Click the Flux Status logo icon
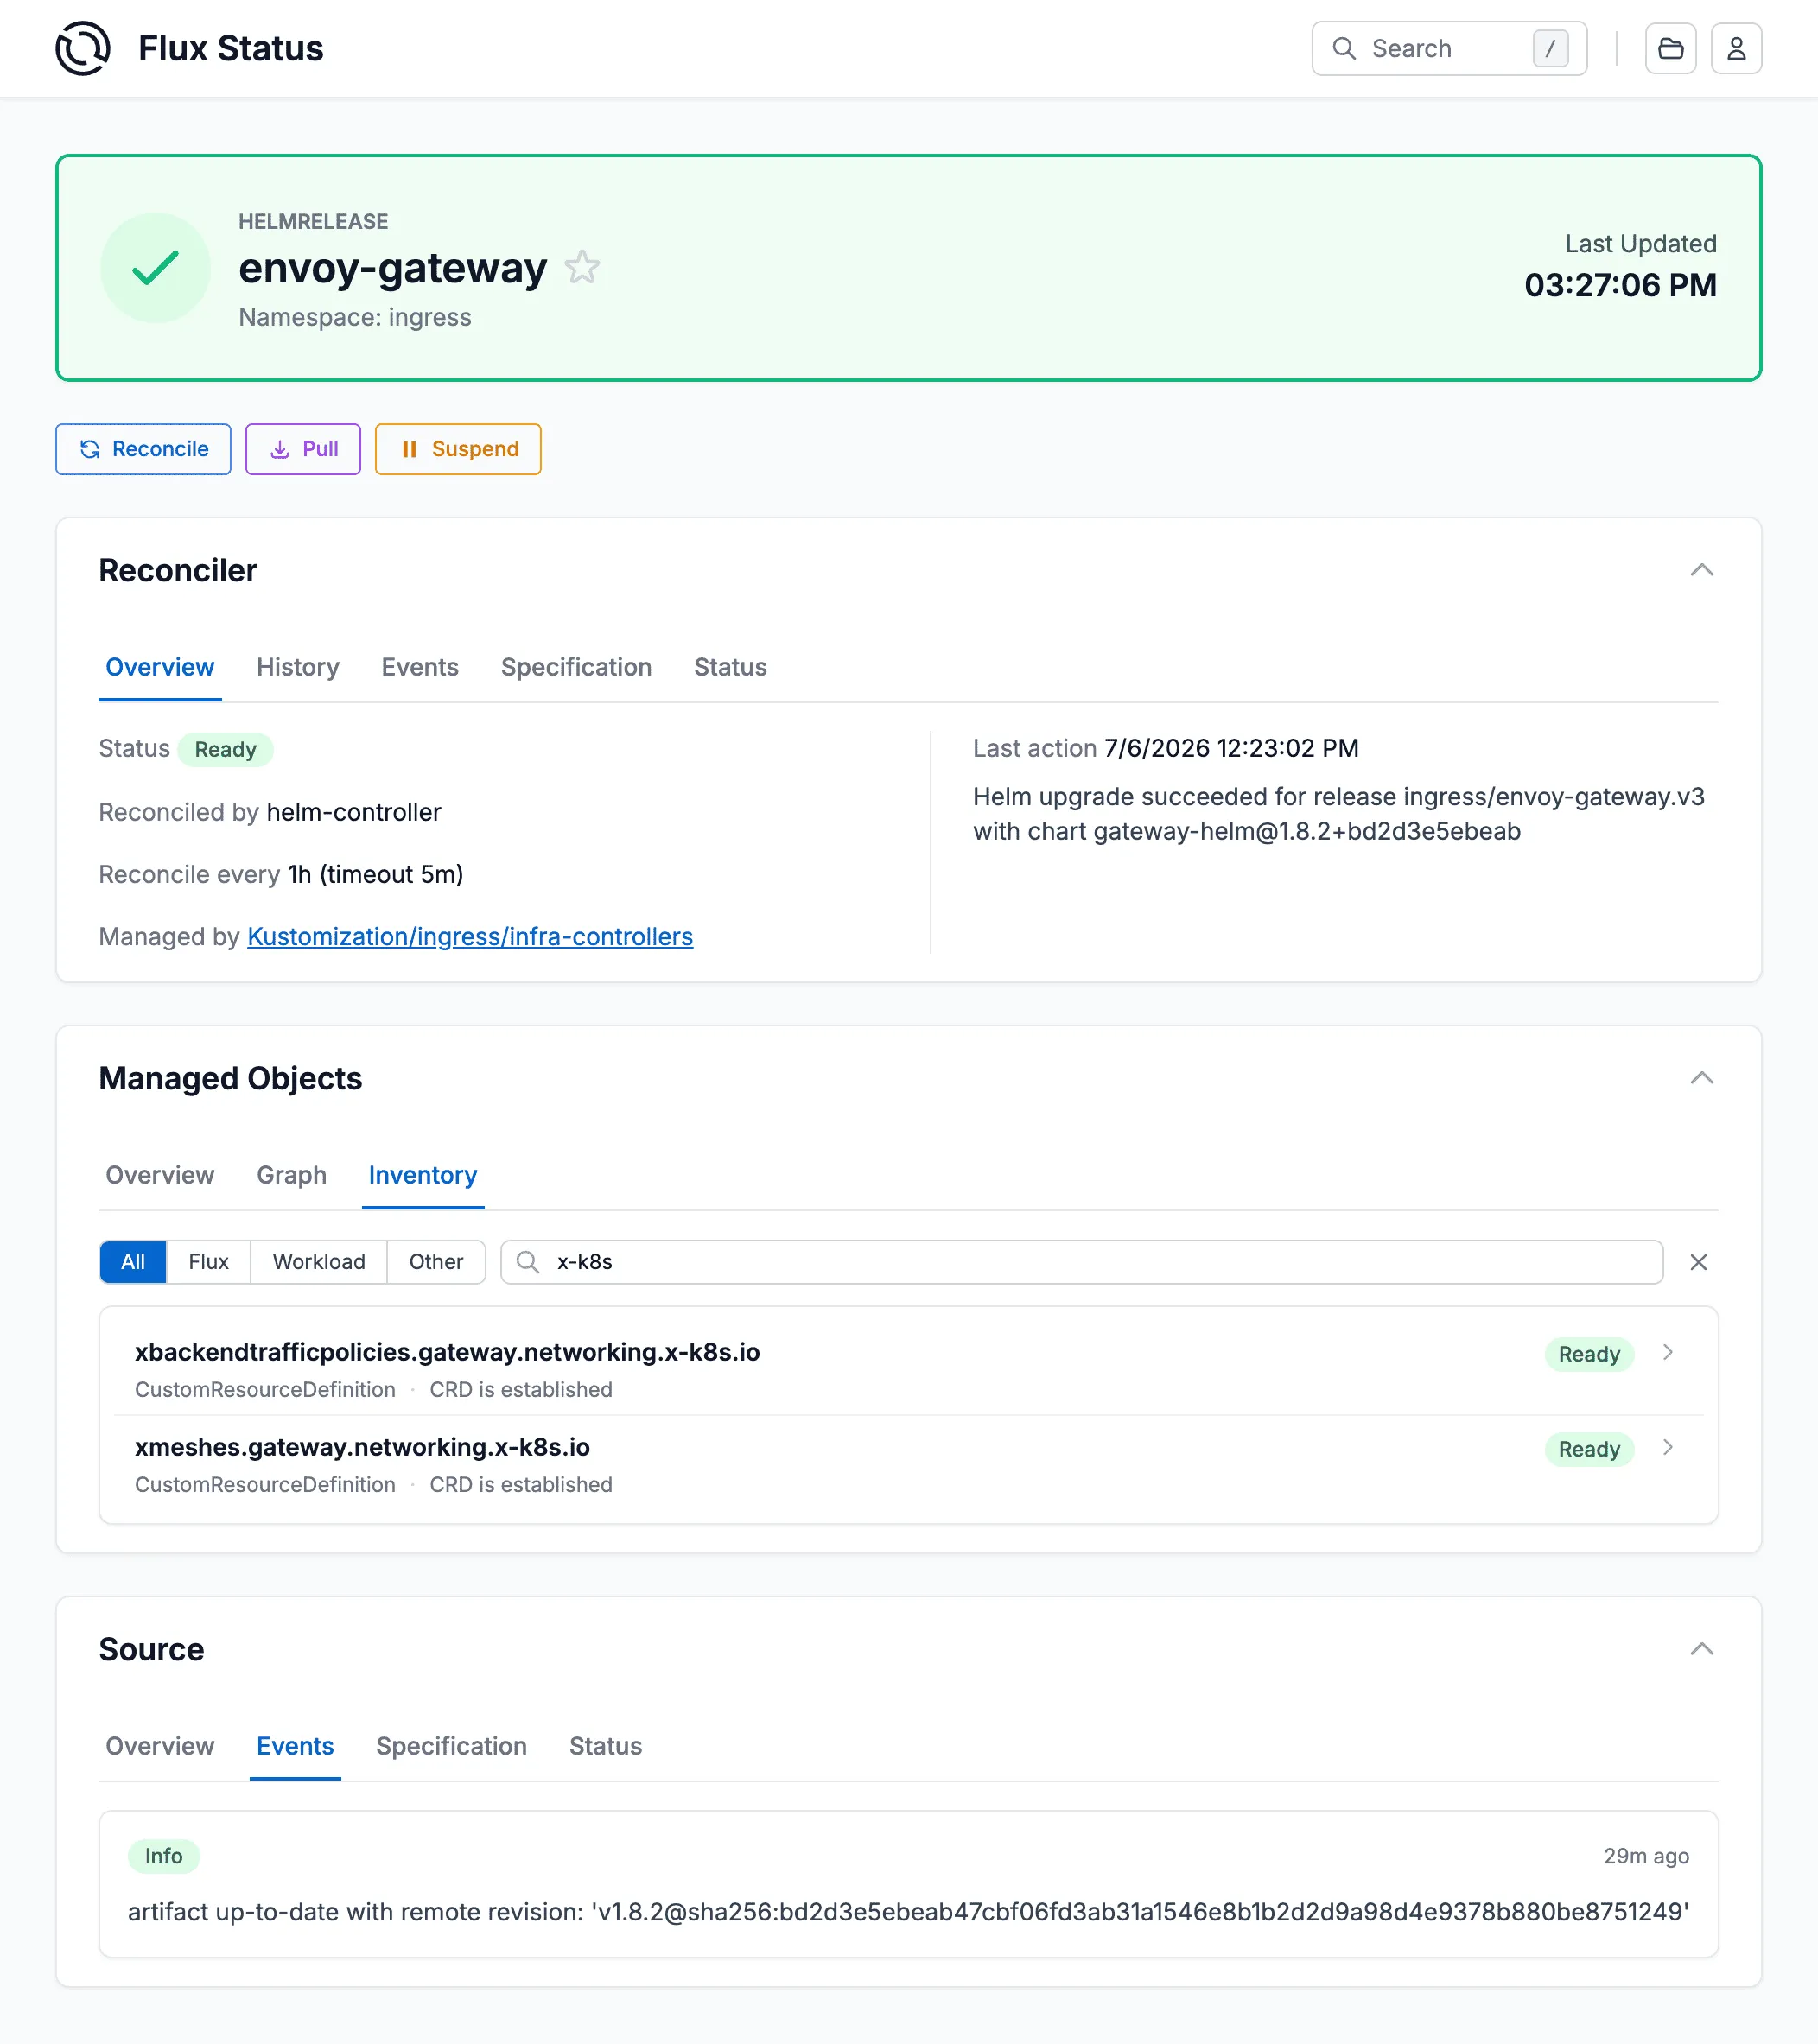Image resolution: width=1818 pixels, height=2044 pixels. pyautogui.click(x=82, y=48)
